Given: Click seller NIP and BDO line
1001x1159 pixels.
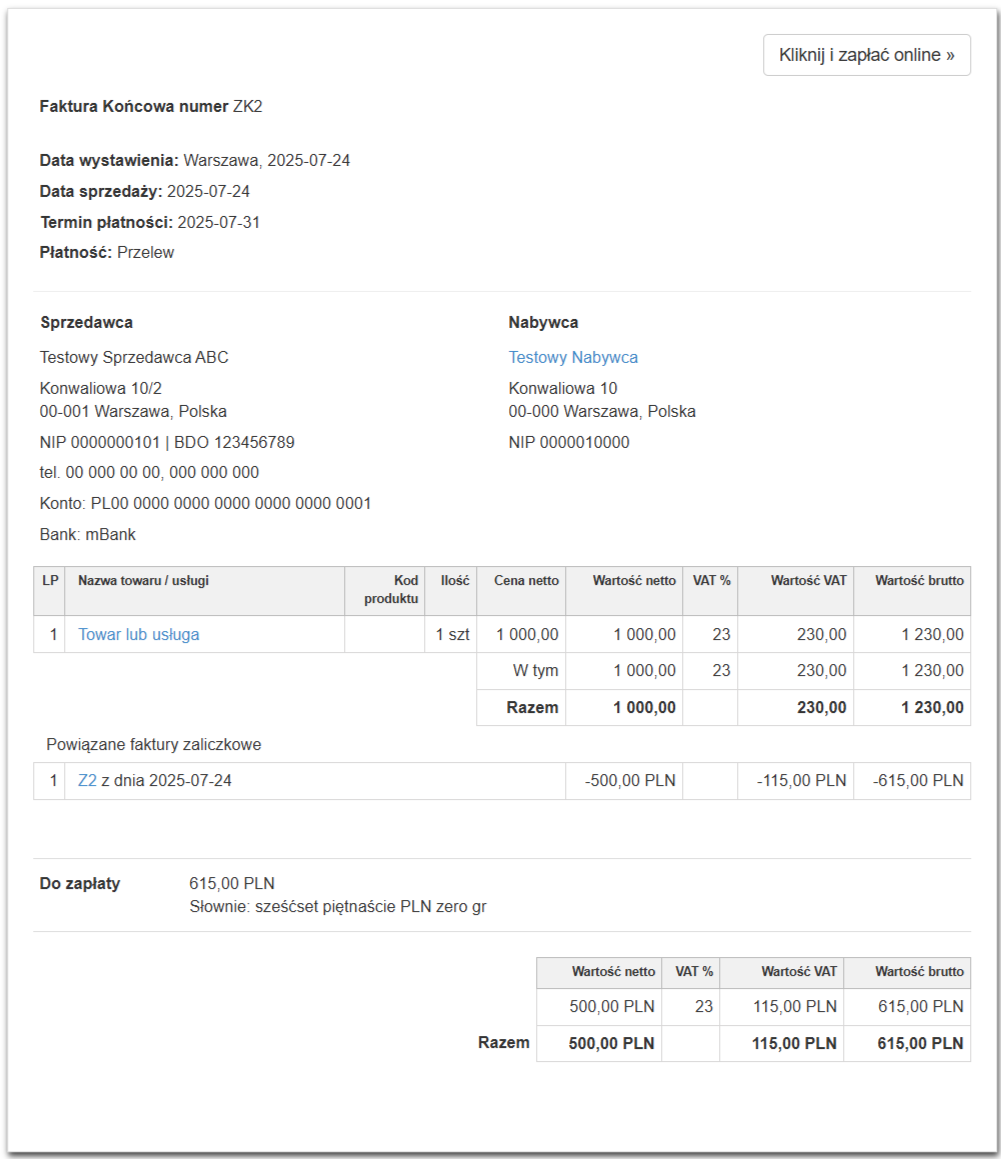Looking at the screenshot, I should pos(167,443).
